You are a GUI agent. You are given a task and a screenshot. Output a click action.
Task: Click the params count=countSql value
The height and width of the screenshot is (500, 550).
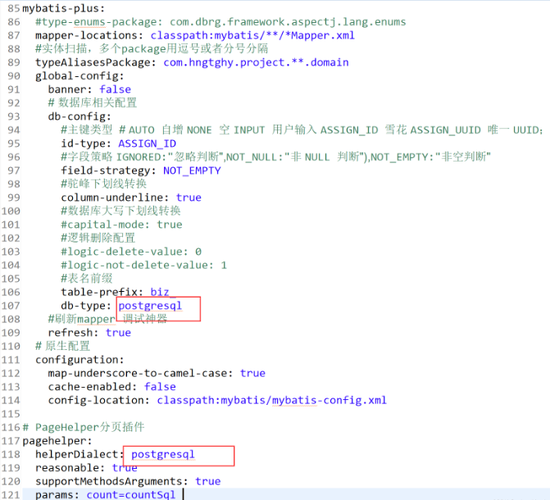coord(131,495)
